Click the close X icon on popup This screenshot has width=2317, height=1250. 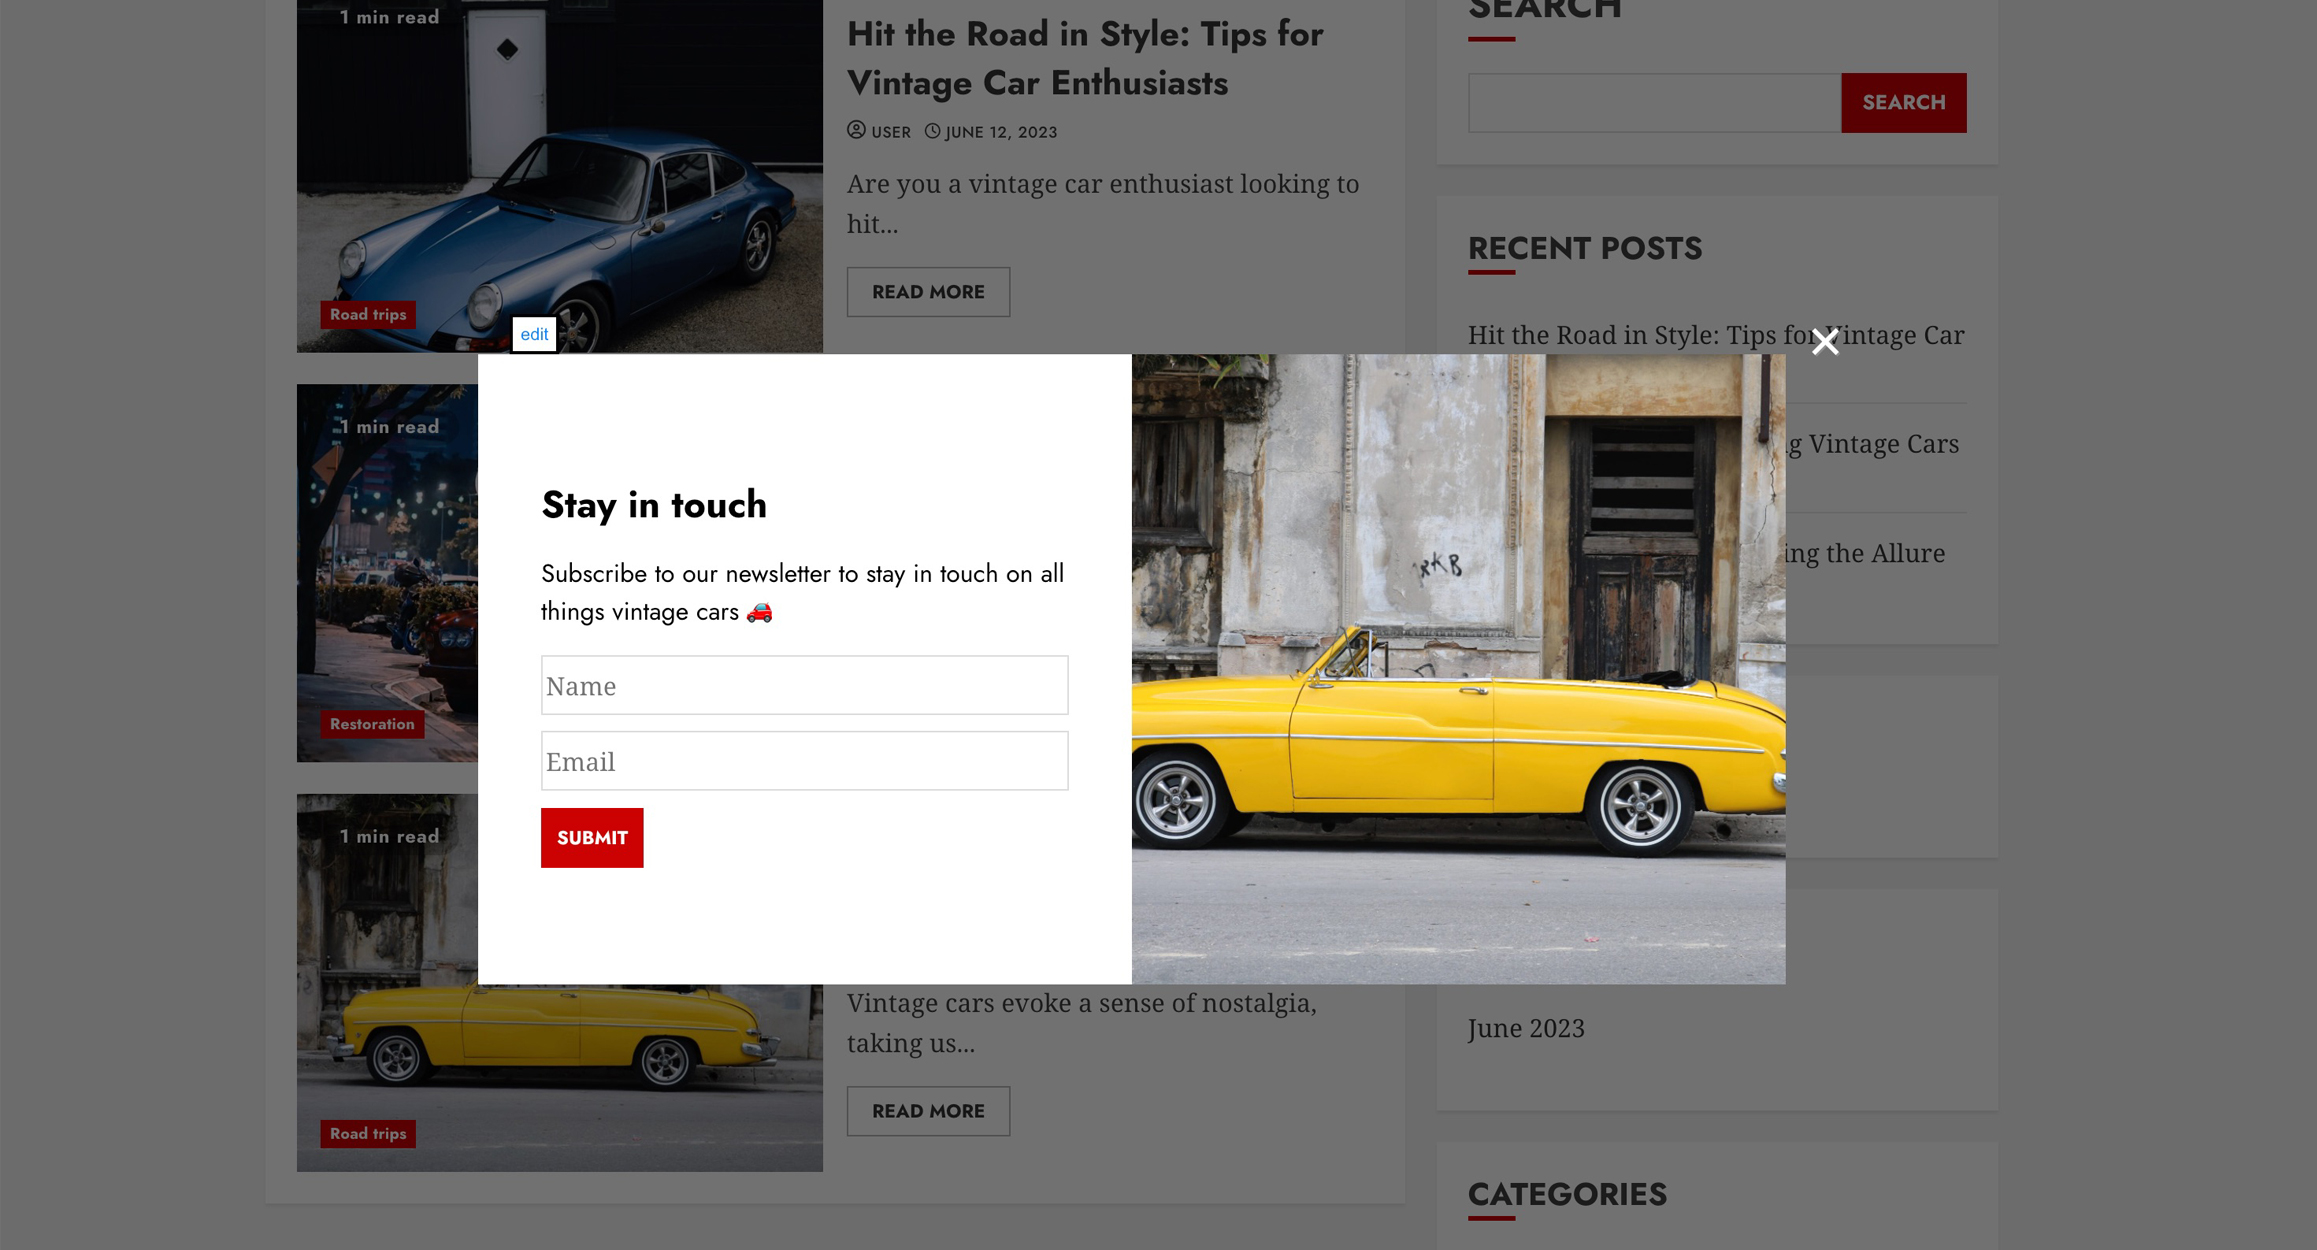coord(1825,342)
